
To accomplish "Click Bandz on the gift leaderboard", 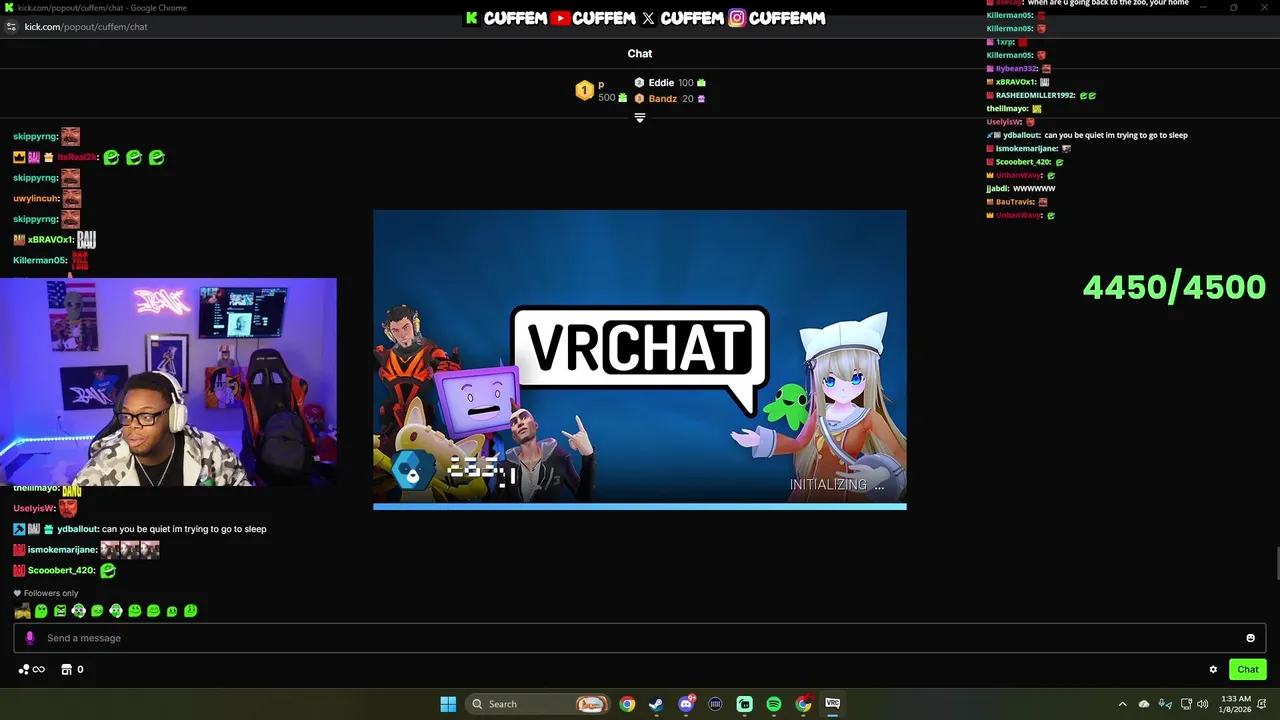I will coord(663,99).
